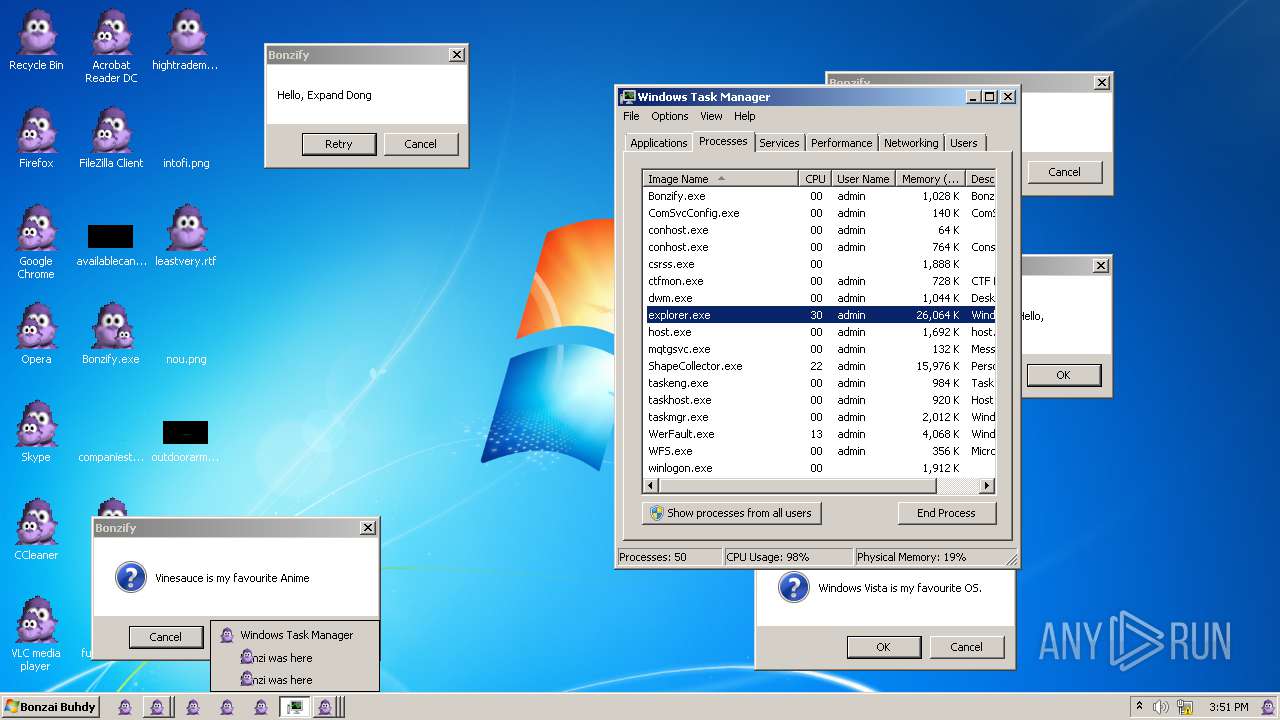
Task: Select WerFault.exe process row
Action: click(819, 434)
